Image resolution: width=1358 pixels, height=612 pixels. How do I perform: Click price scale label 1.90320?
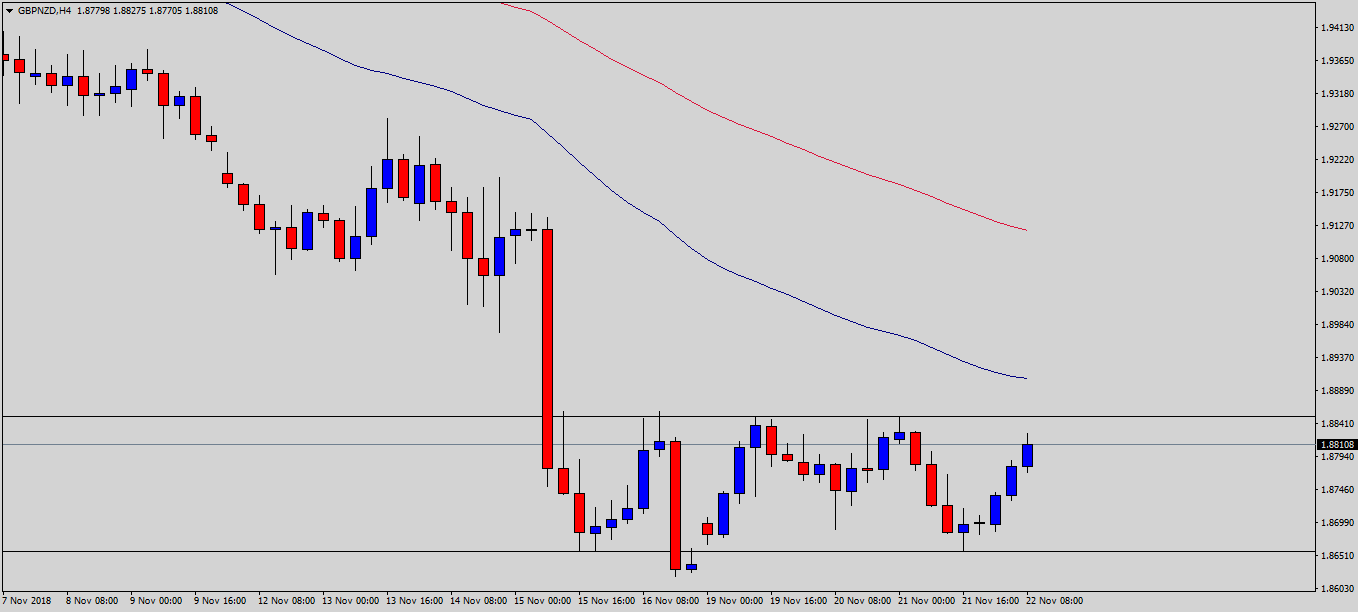click(x=1337, y=292)
